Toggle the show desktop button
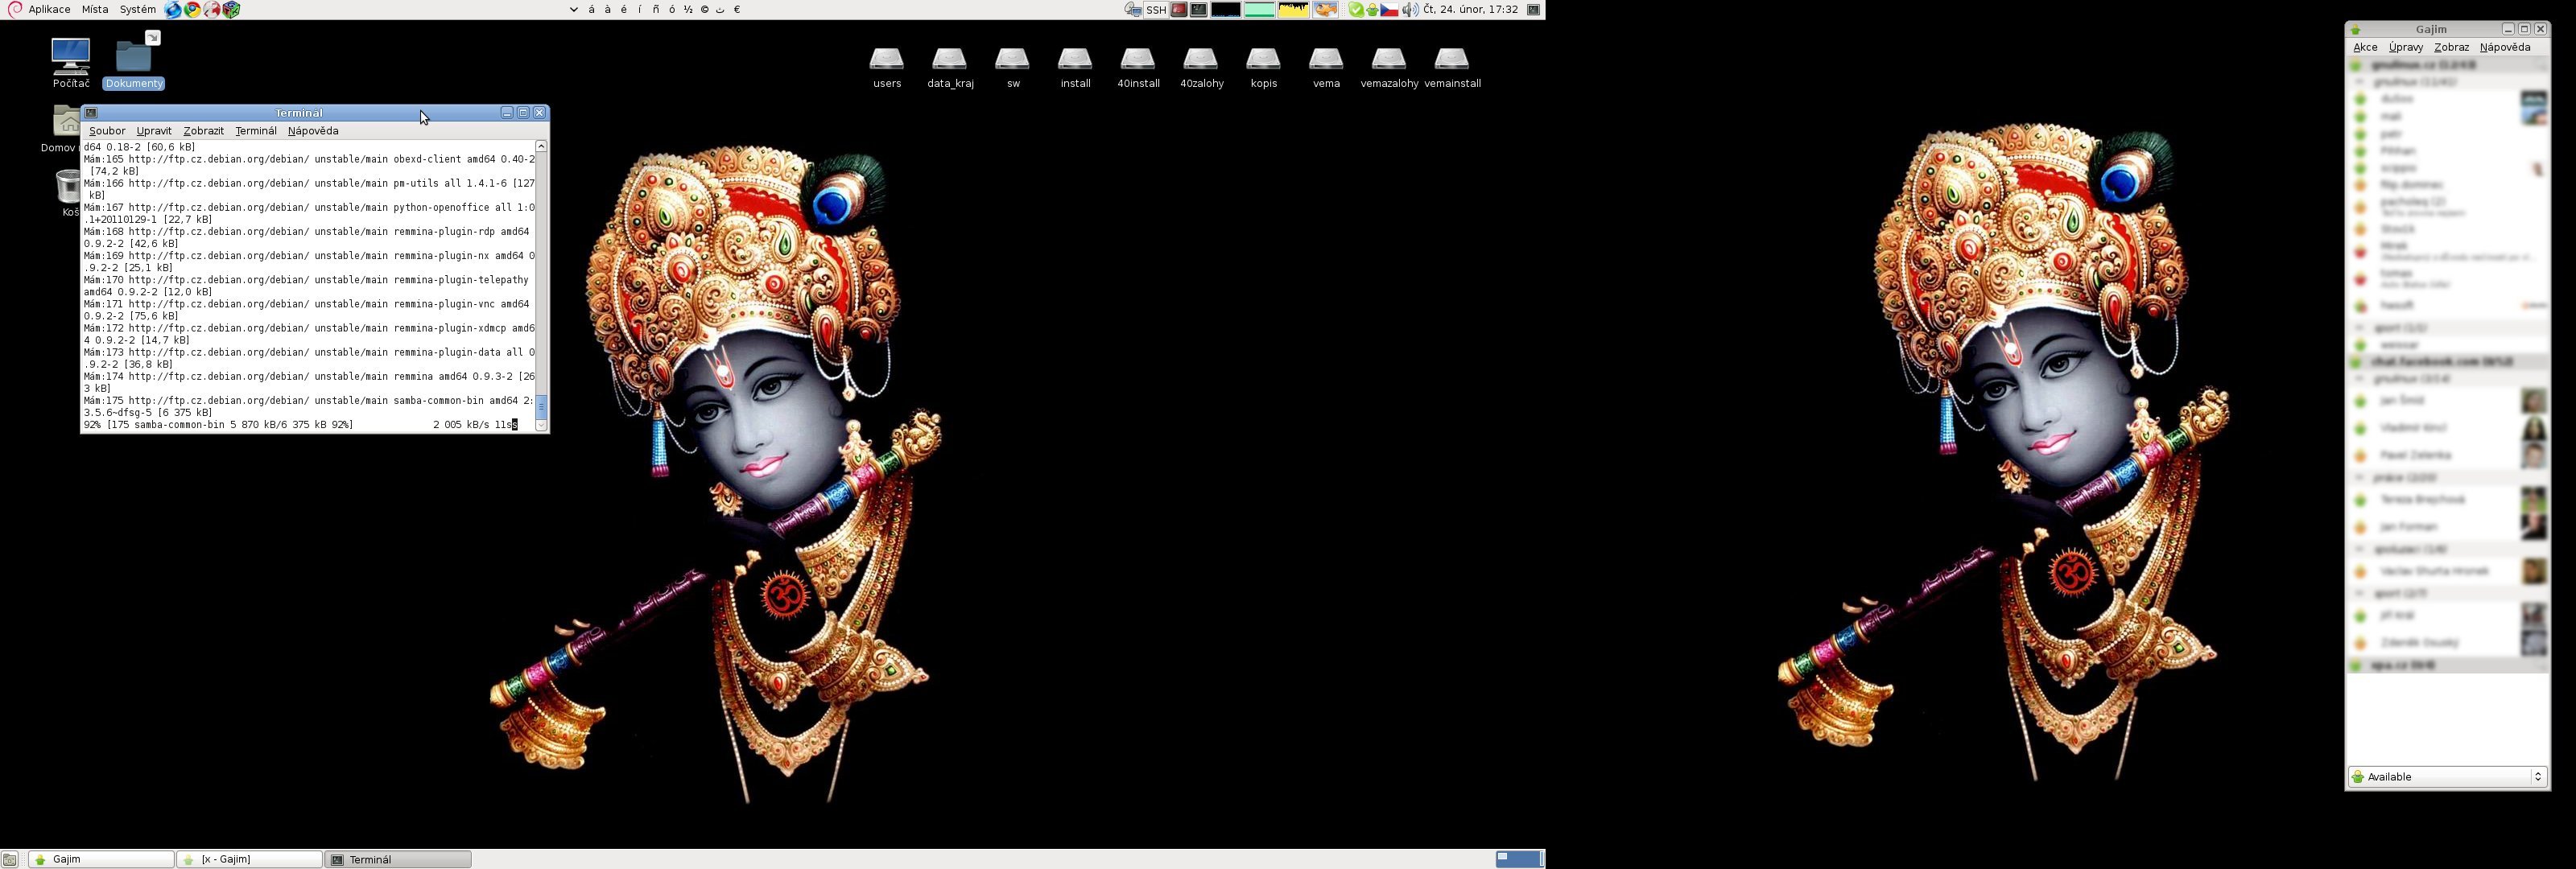 click(10, 860)
